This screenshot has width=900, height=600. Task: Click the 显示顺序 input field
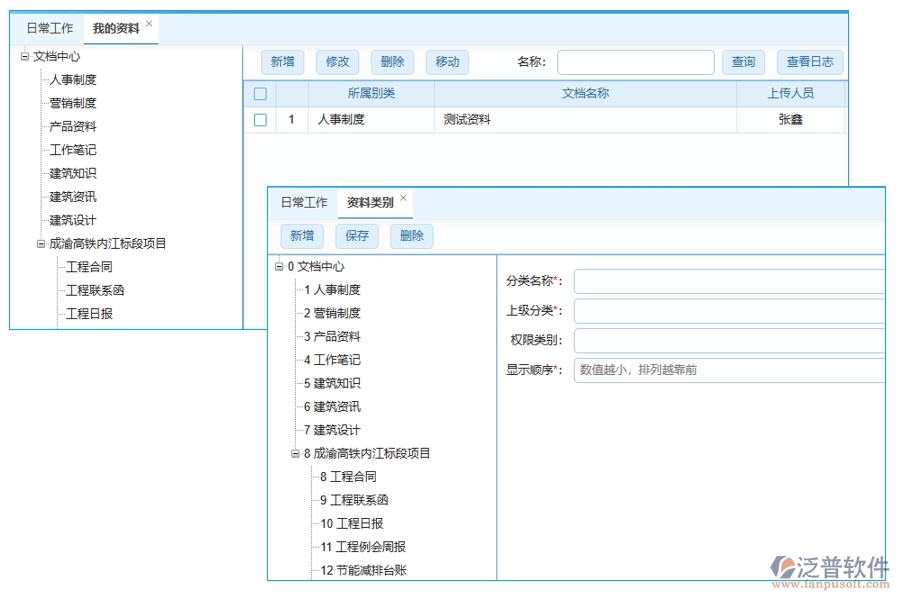(x=730, y=370)
